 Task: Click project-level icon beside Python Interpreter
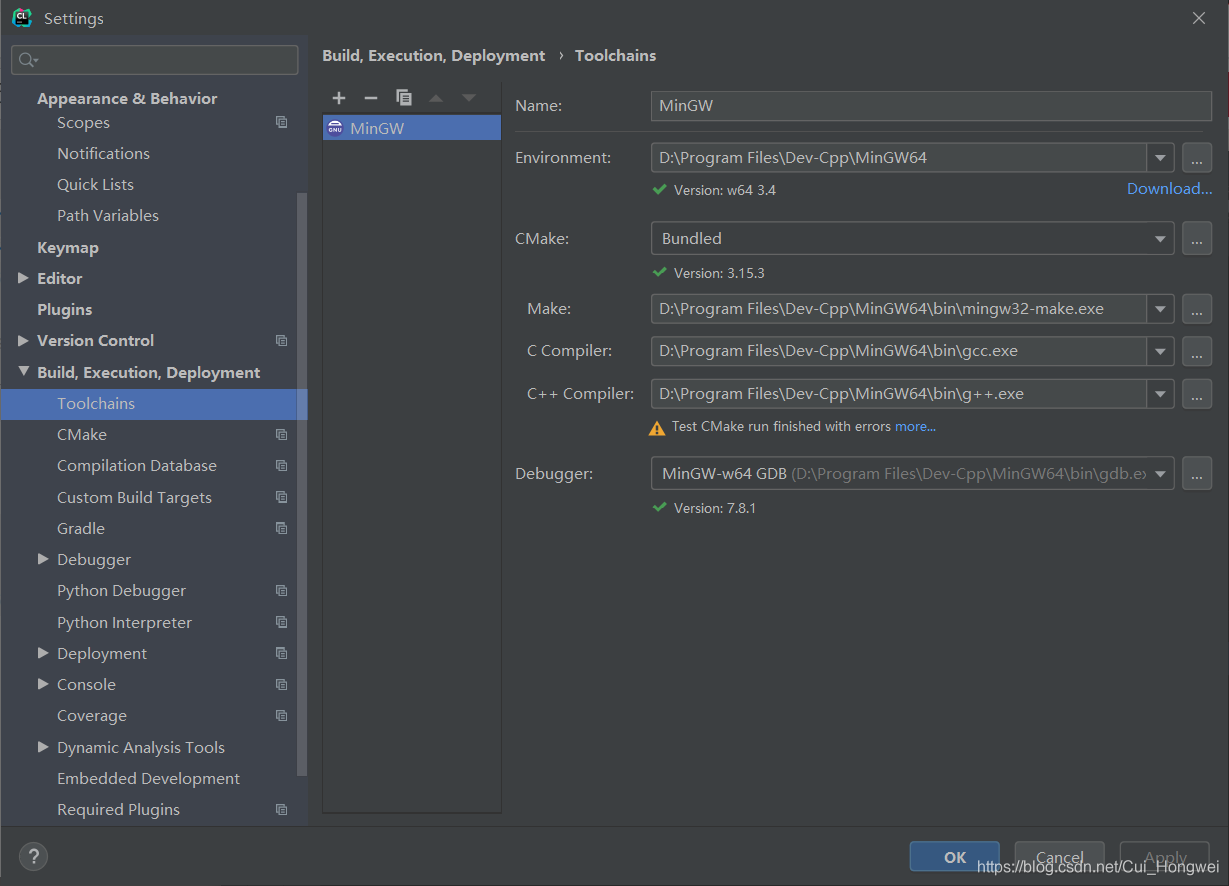point(281,622)
